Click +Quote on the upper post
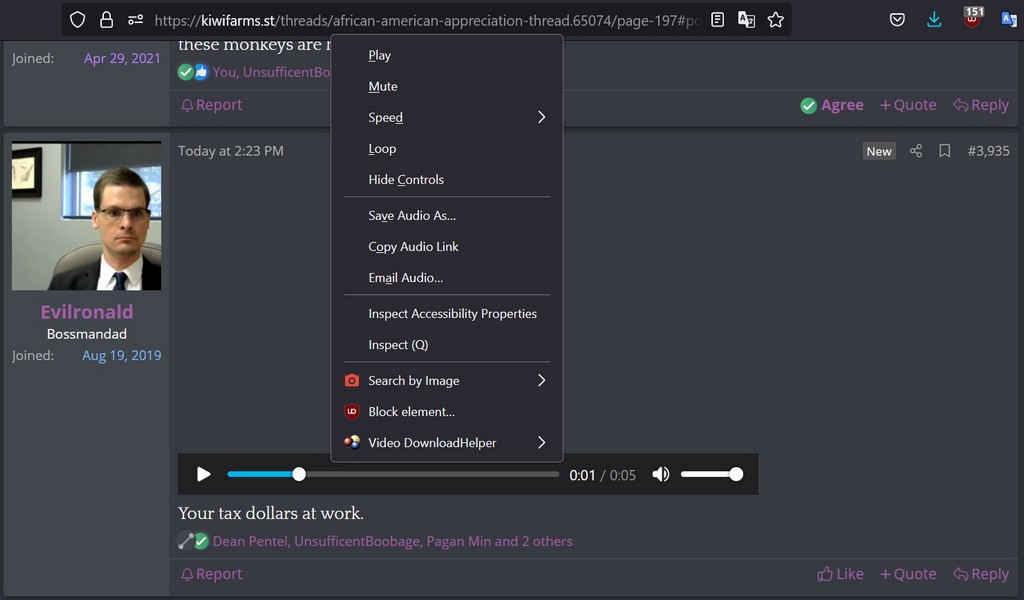 (x=908, y=105)
